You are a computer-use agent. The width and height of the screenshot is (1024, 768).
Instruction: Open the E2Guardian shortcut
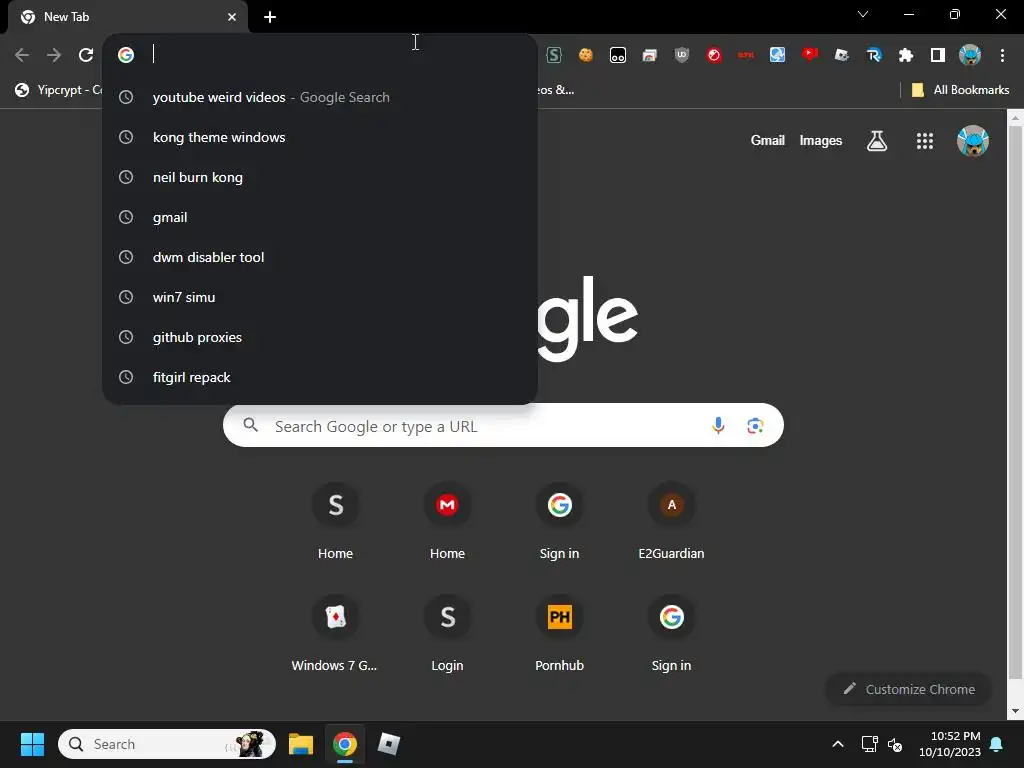pyautogui.click(x=671, y=521)
